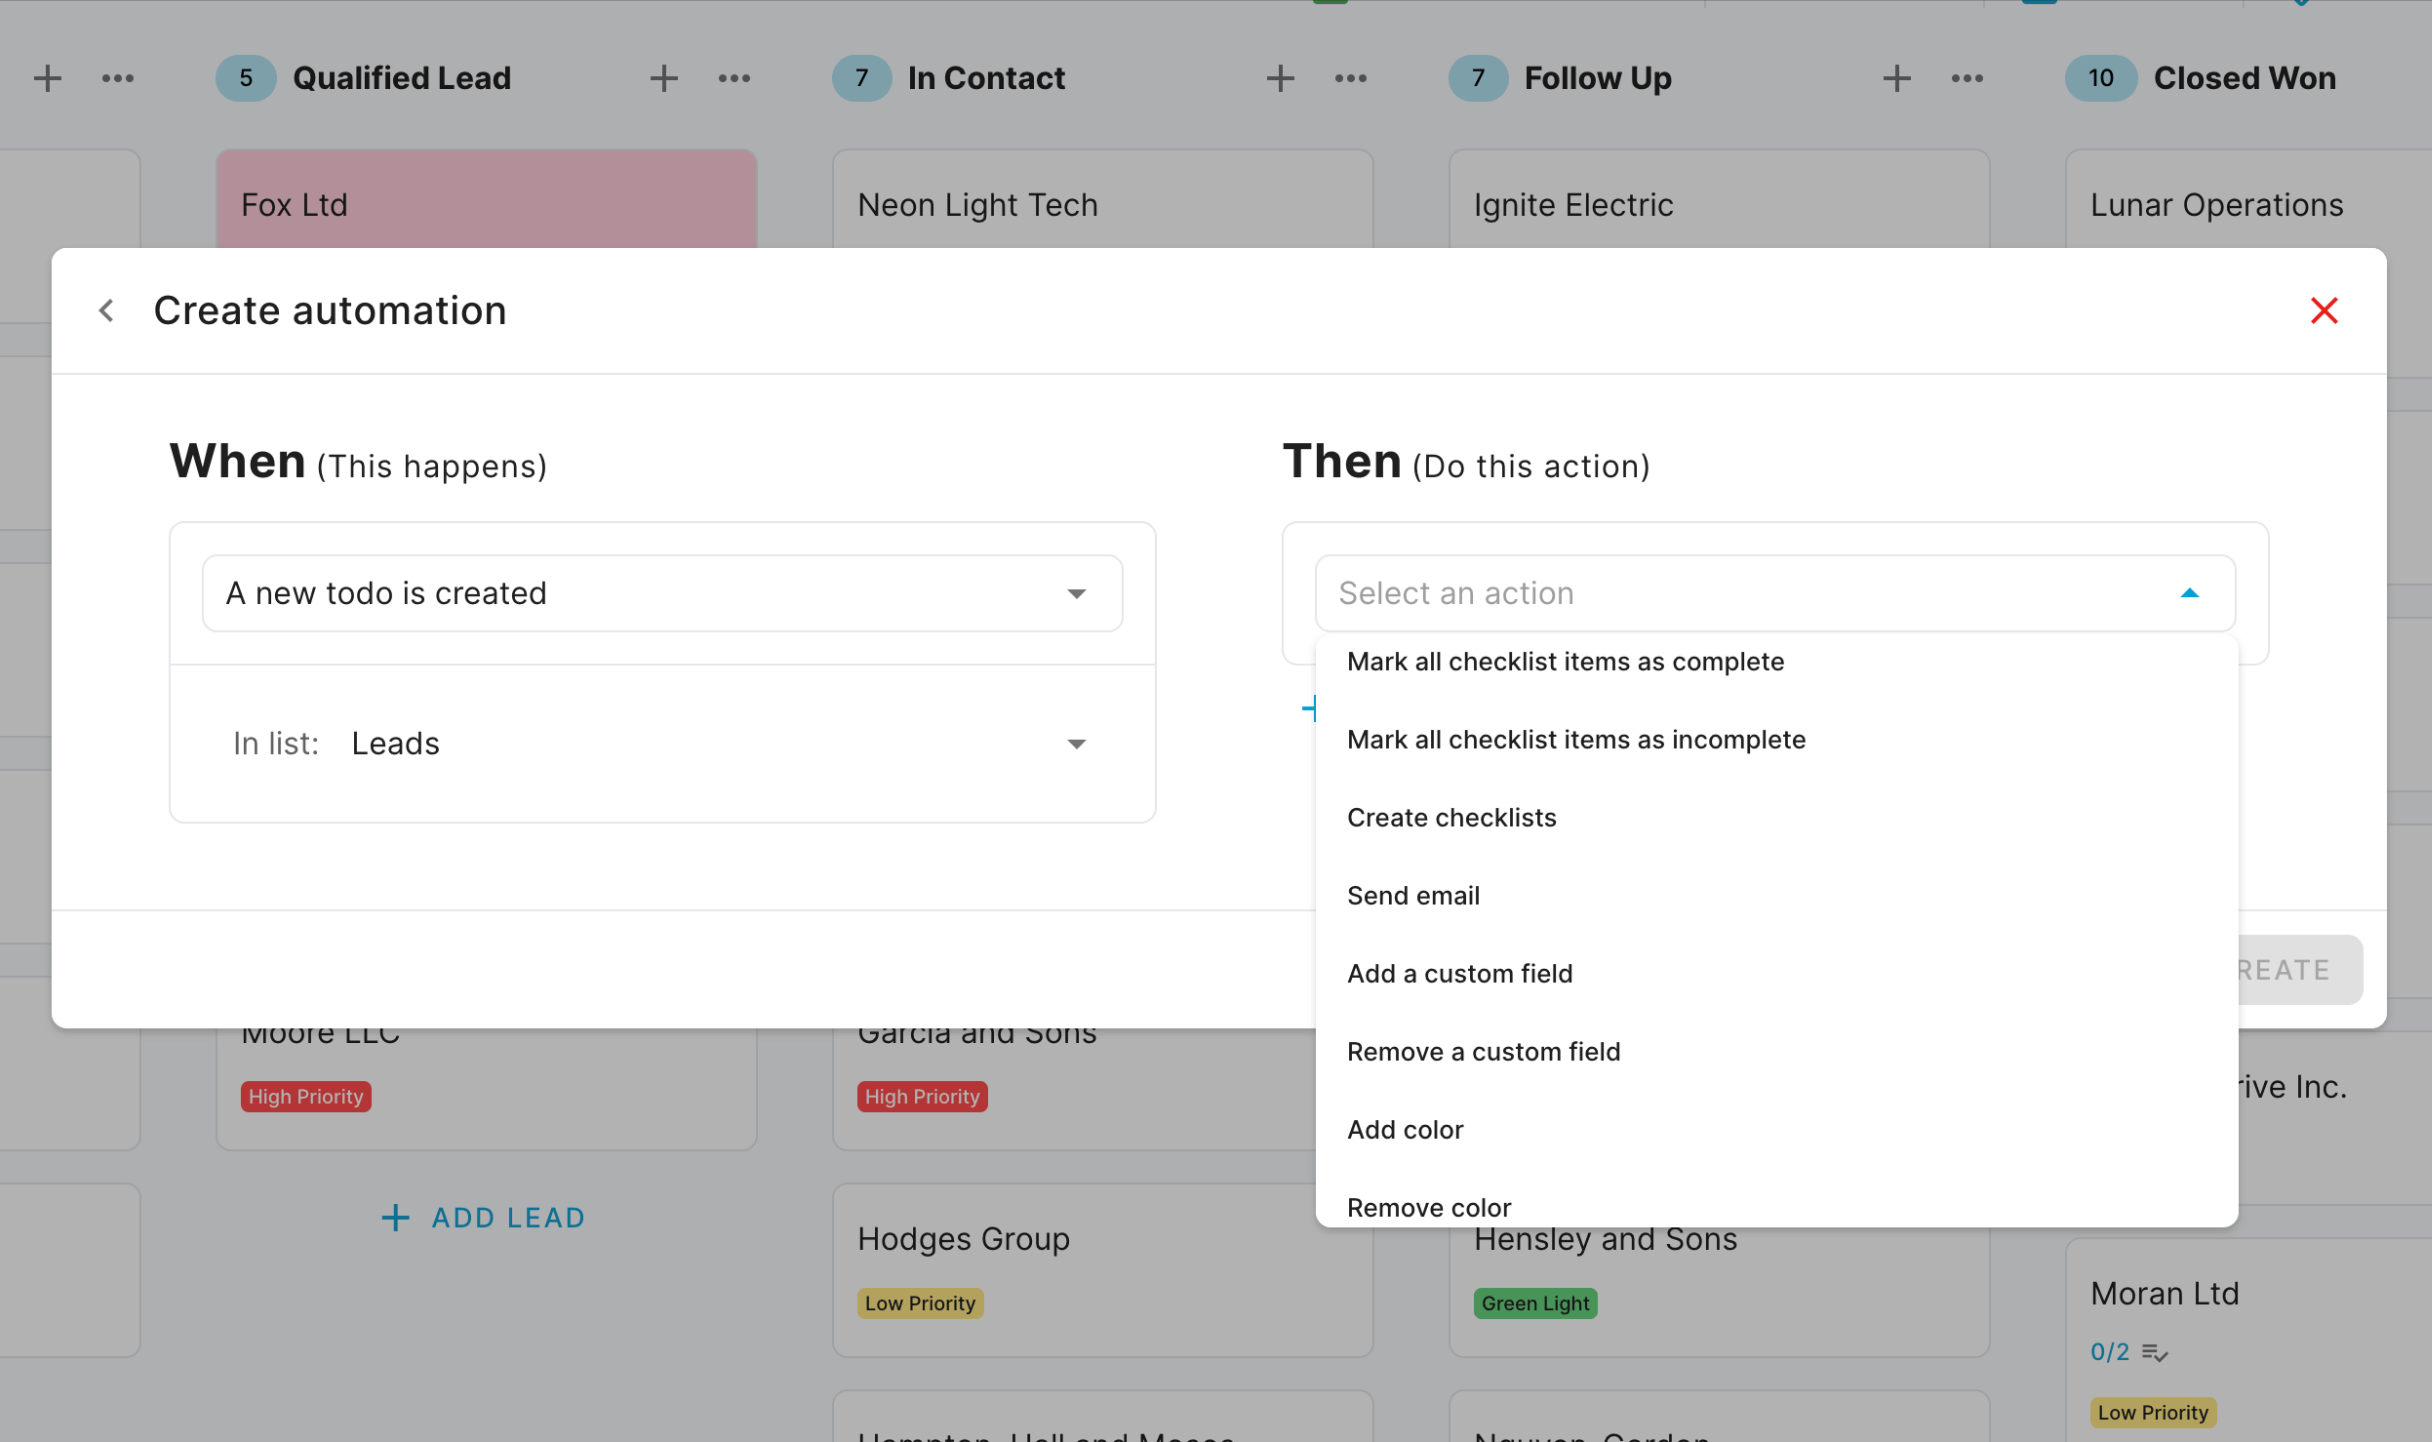2432x1442 pixels.
Task: Add a card to Follow Up column
Action: (1896, 78)
